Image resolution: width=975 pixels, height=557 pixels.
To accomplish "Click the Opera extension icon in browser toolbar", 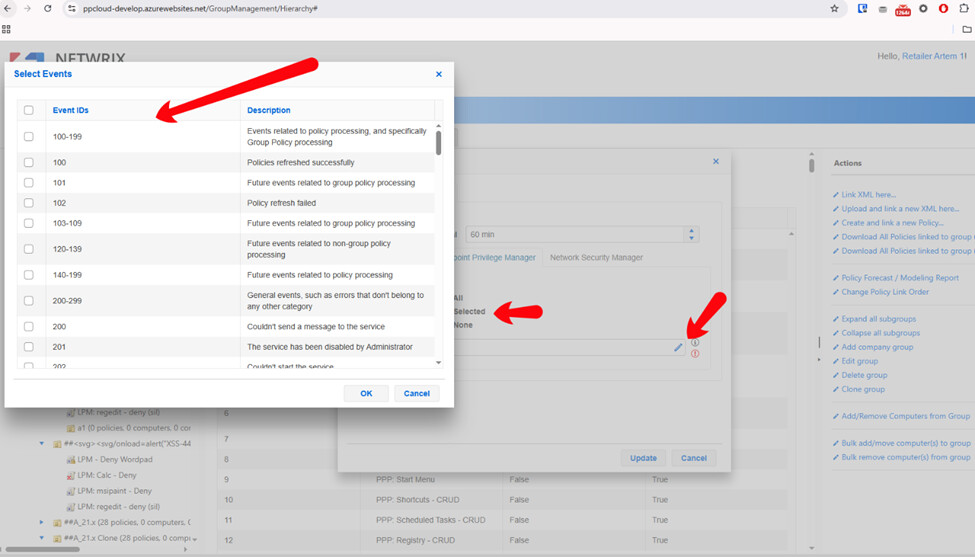I will [x=942, y=8].
